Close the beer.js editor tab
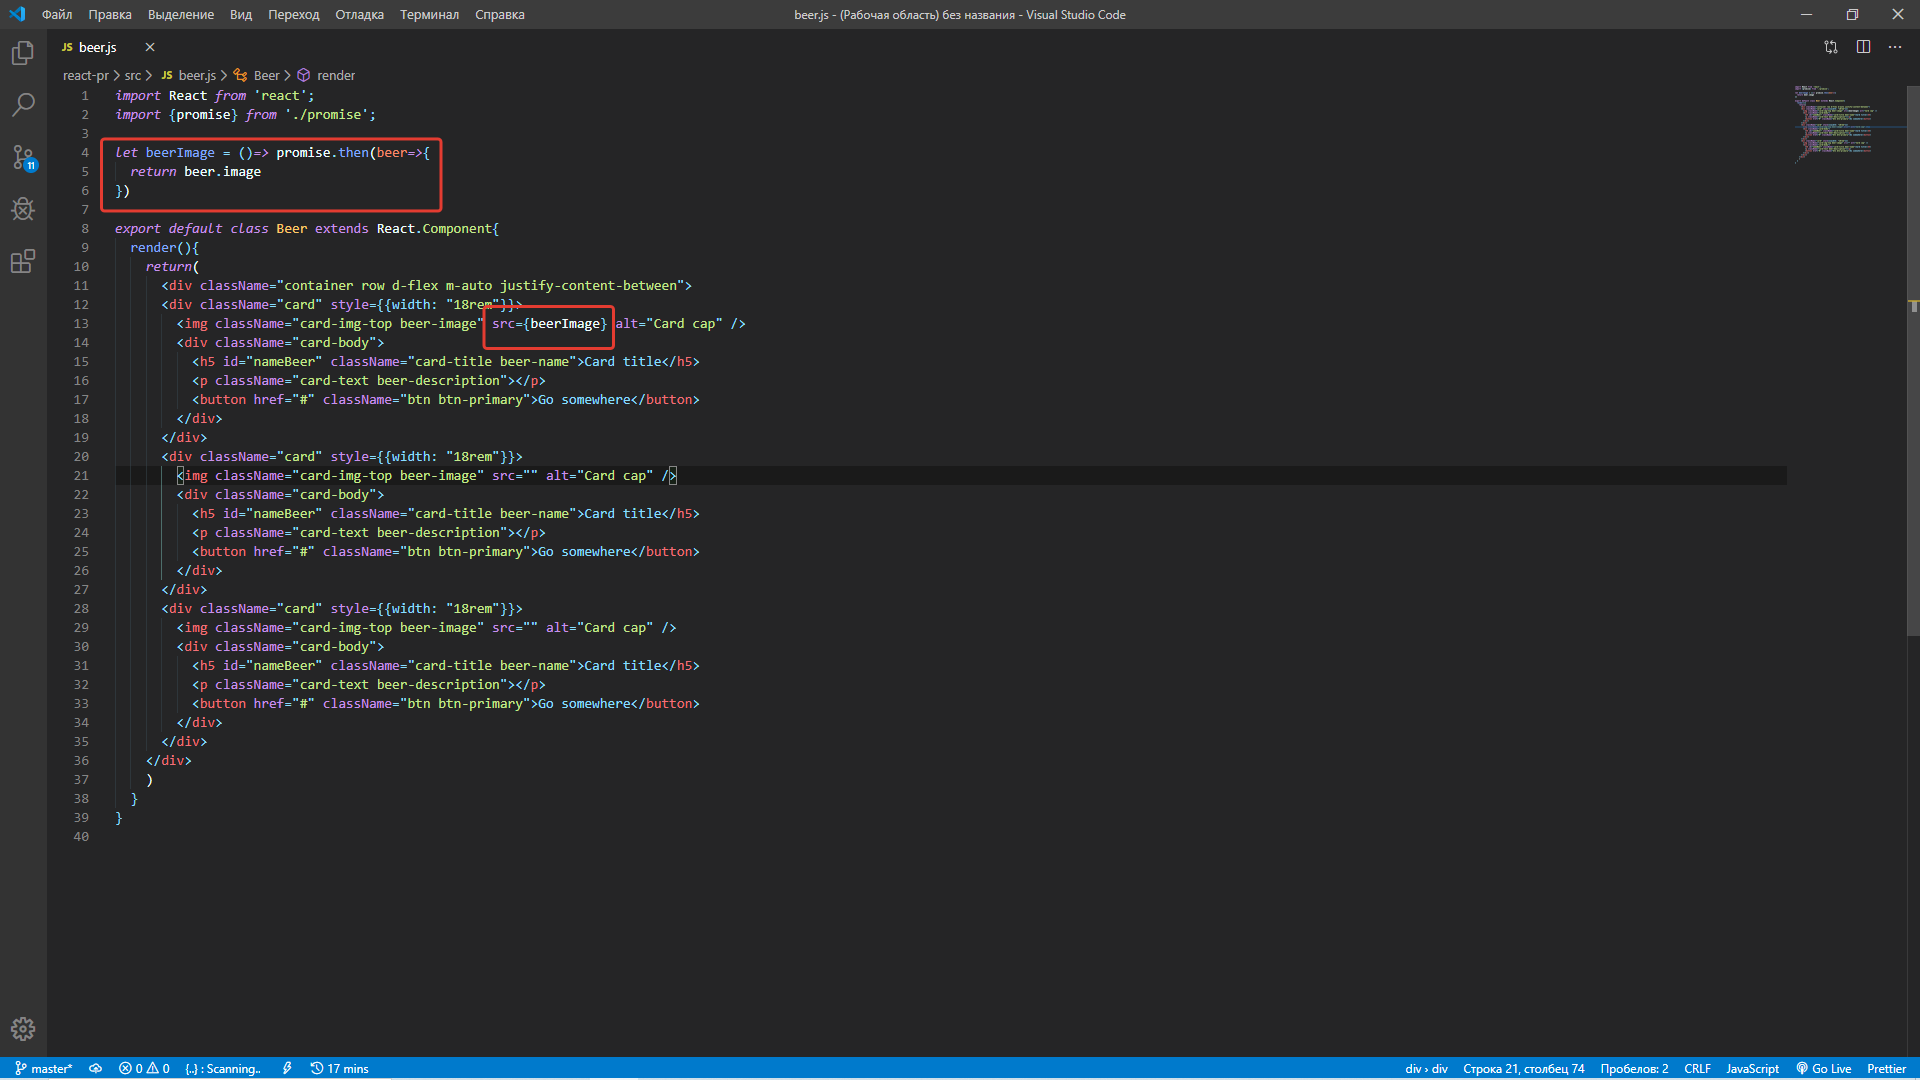This screenshot has height=1080, width=1920. point(150,47)
